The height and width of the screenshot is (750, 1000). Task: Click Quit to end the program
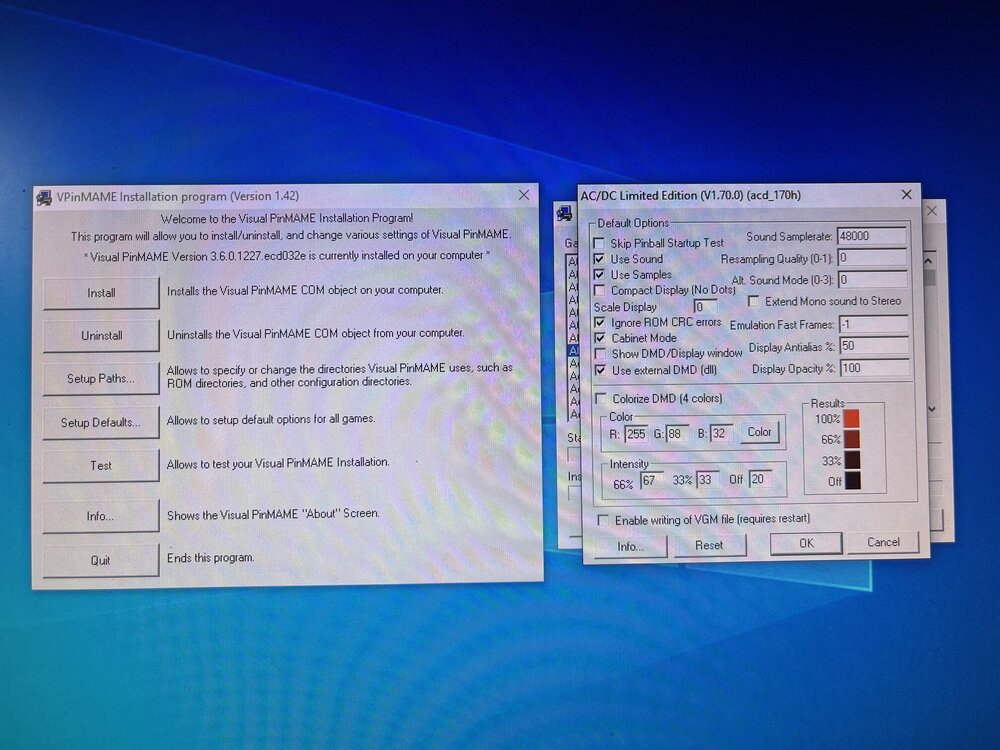pyautogui.click(x=101, y=561)
